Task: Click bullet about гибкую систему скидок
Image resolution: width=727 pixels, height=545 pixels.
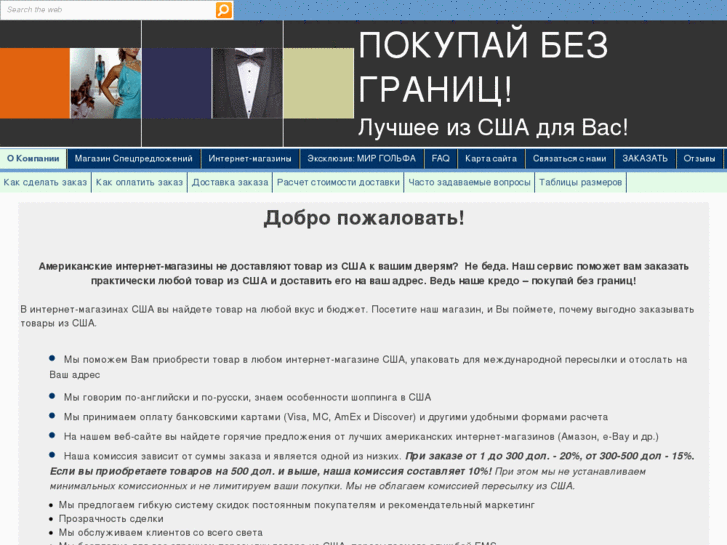Action: pos(296,505)
